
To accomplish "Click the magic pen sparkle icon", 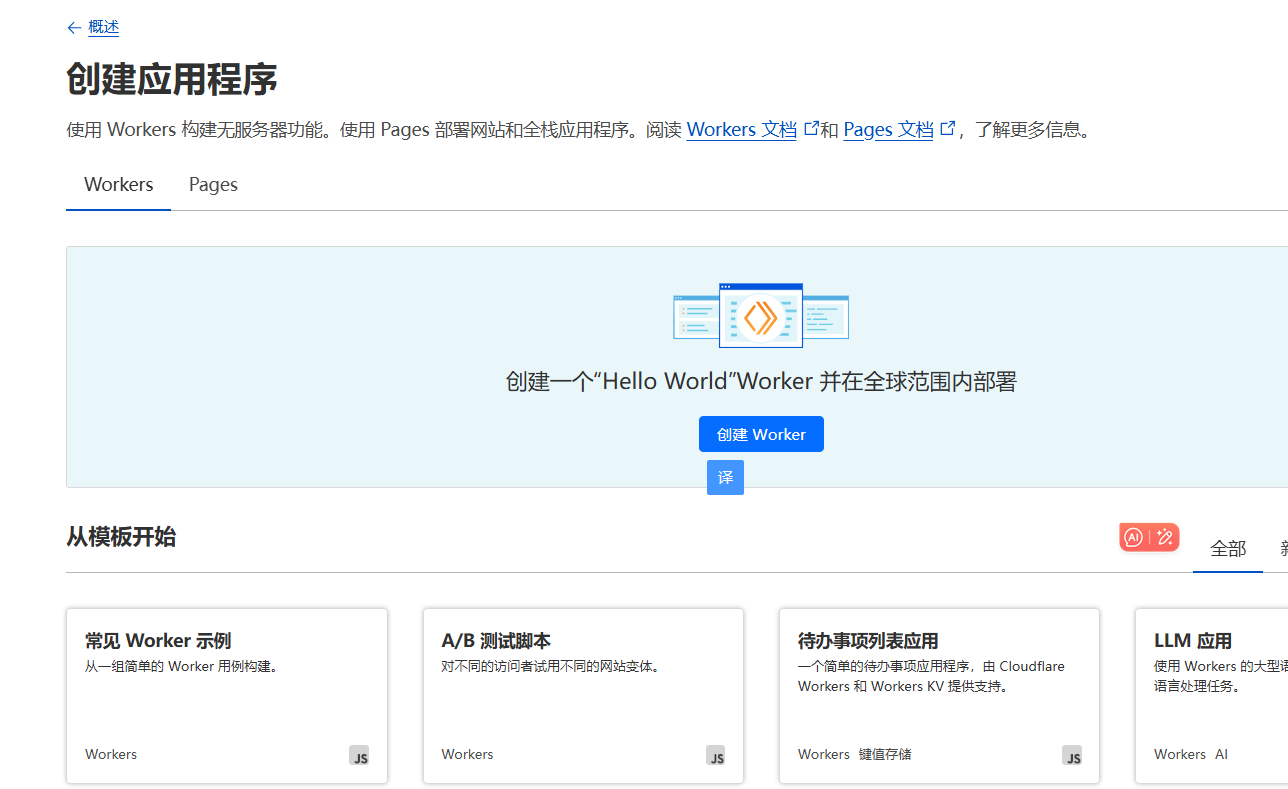I will 1164,537.
